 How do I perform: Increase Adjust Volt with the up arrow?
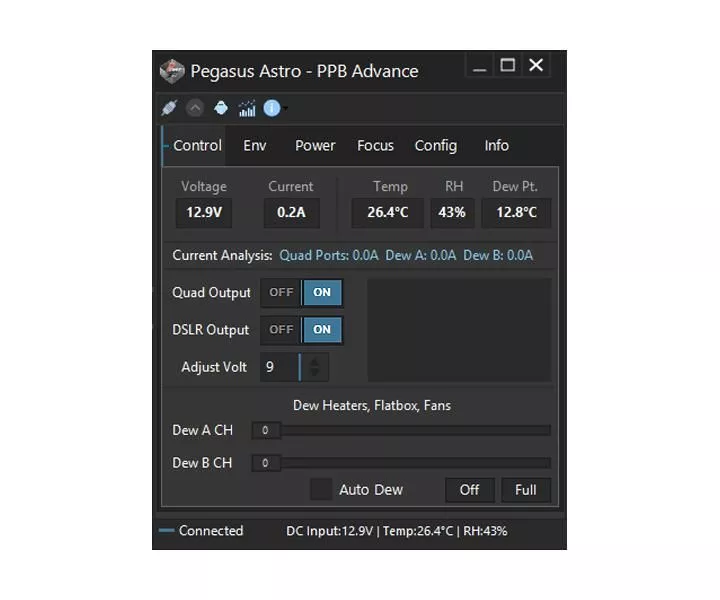[315, 362]
